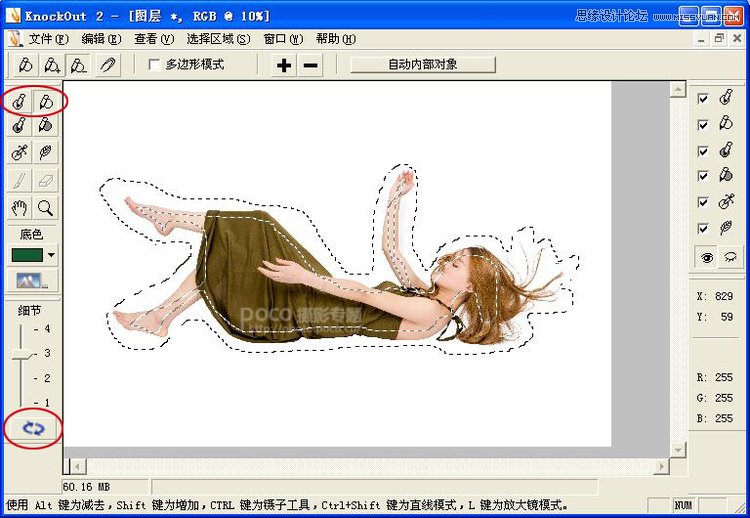
Task: Uncheck the Syringe display checkbox
Action: pyautogui.click(x=703, y=202)
